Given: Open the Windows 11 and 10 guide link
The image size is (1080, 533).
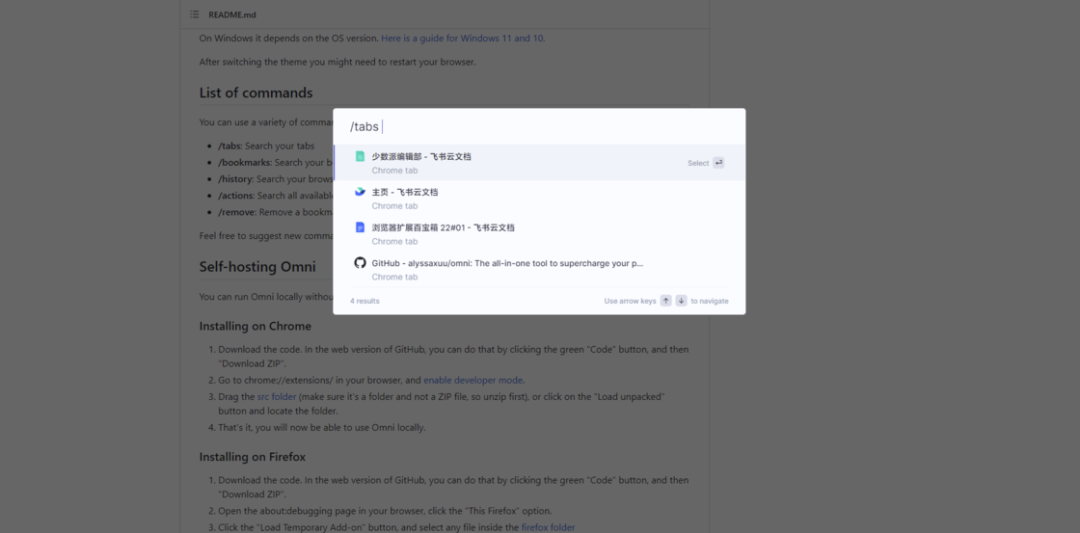Looking at the screenshot, I should [x=462, y=38].
